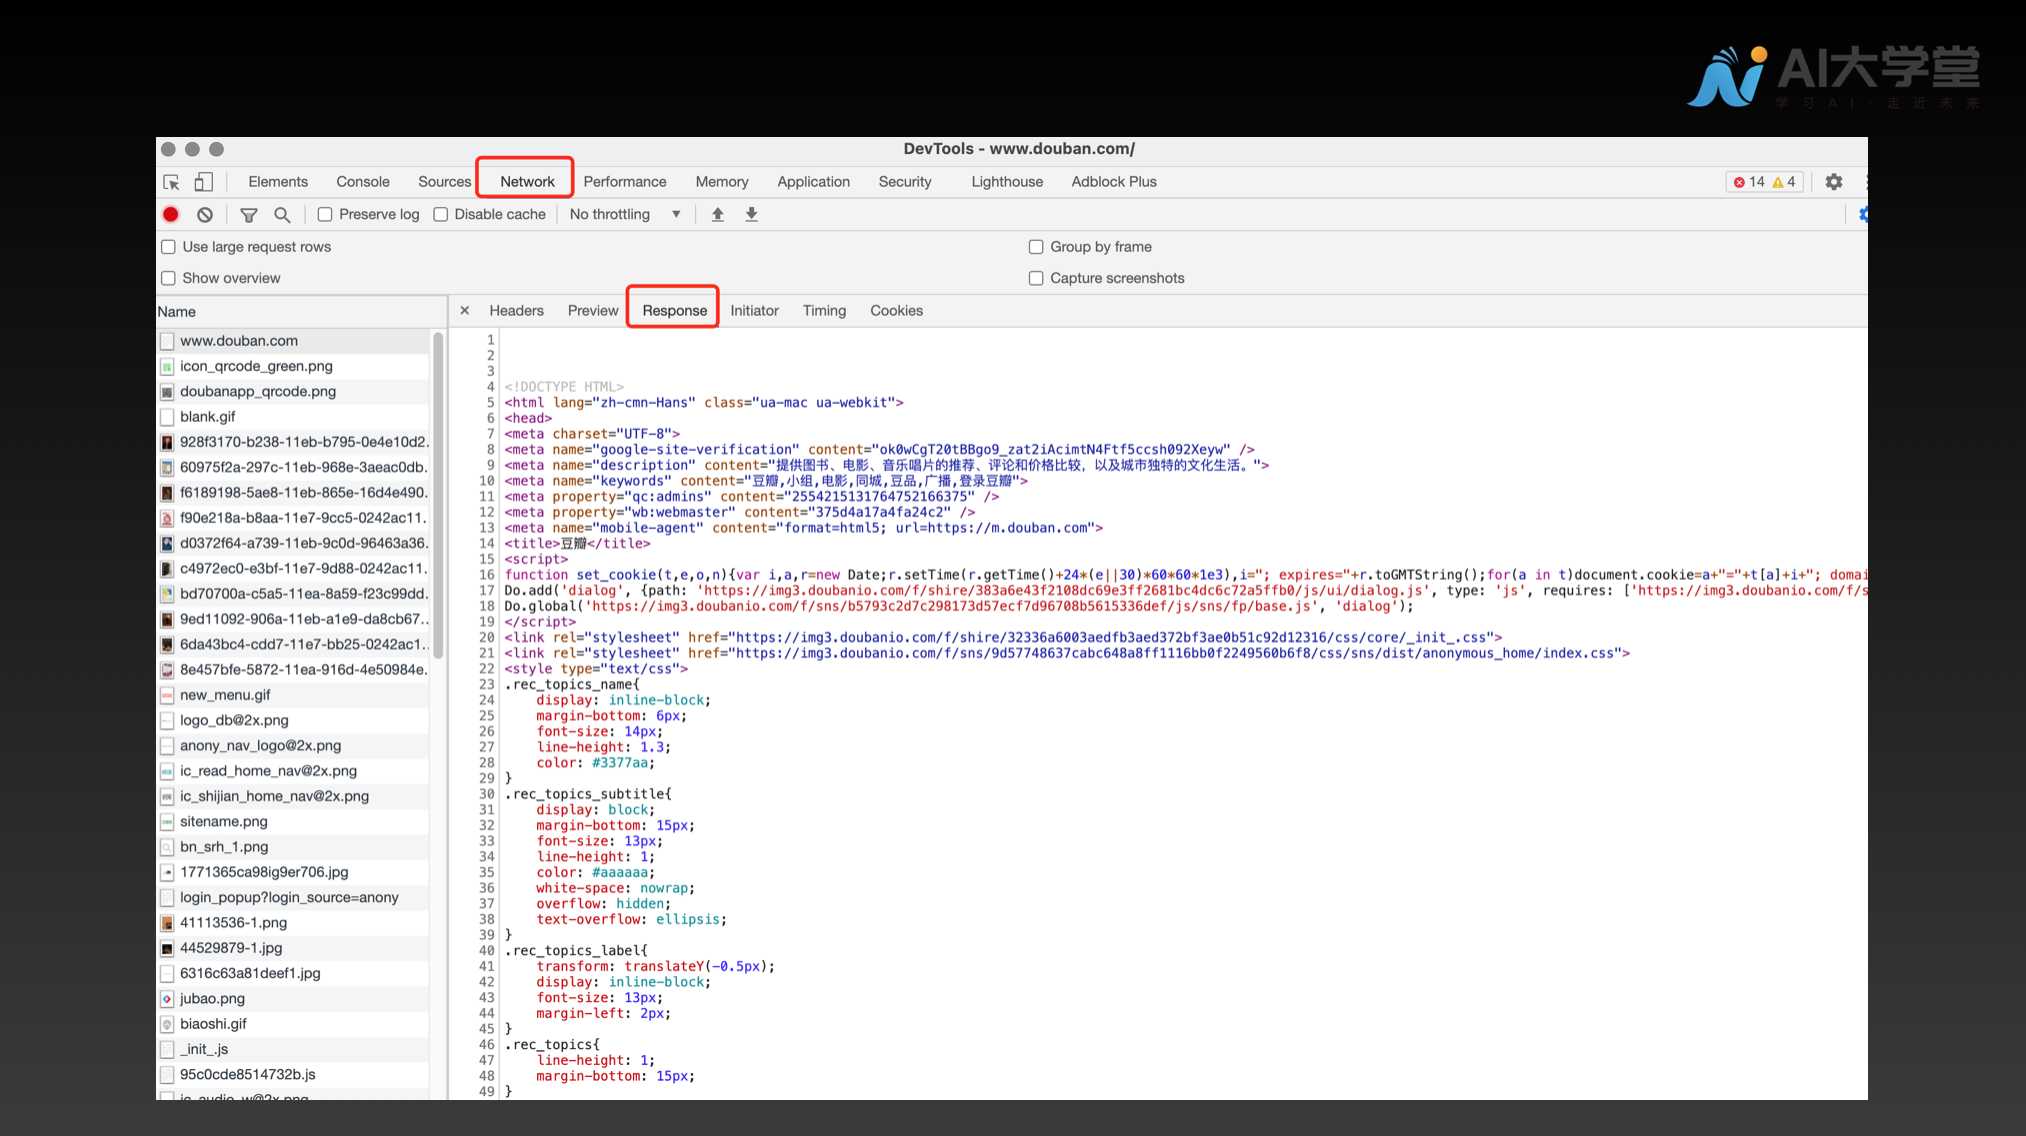2026x1136 pixels.
Task: Open the Initiator tab
Action: coord(754,311)
